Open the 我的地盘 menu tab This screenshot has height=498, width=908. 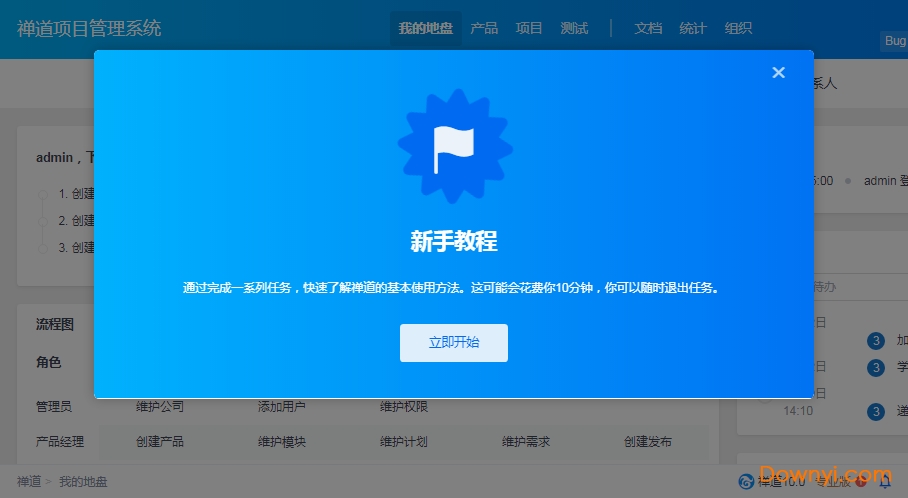(425, 28)
